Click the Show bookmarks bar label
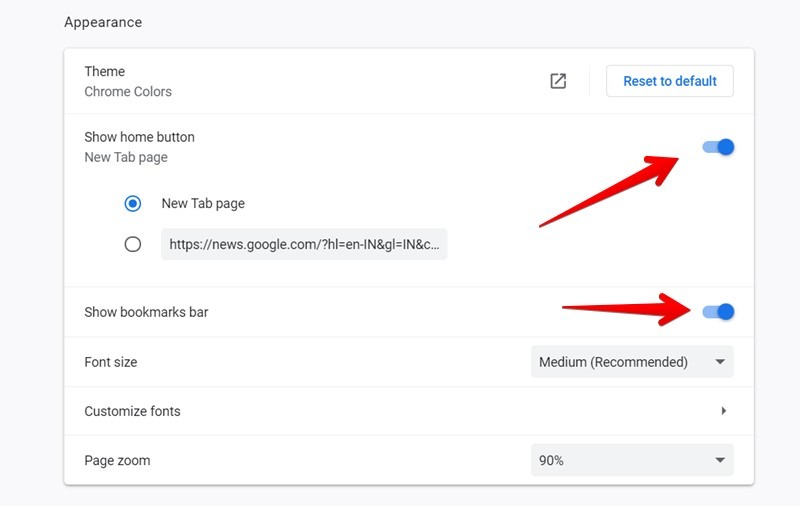Image resolution: width=800 pixels, height=506 pixels. [146, 312]
